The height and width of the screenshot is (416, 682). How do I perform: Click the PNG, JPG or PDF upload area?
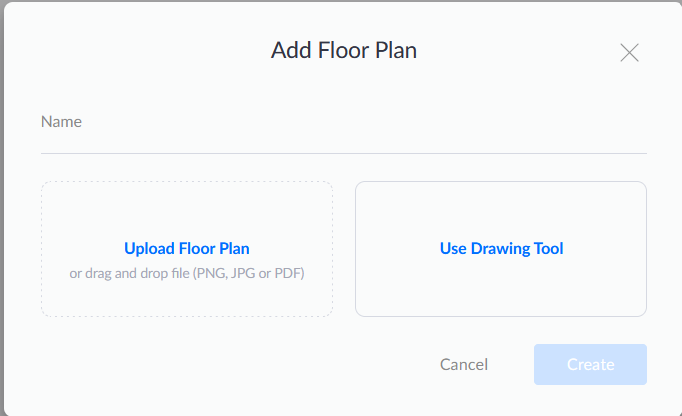click(x=187, y=295)
